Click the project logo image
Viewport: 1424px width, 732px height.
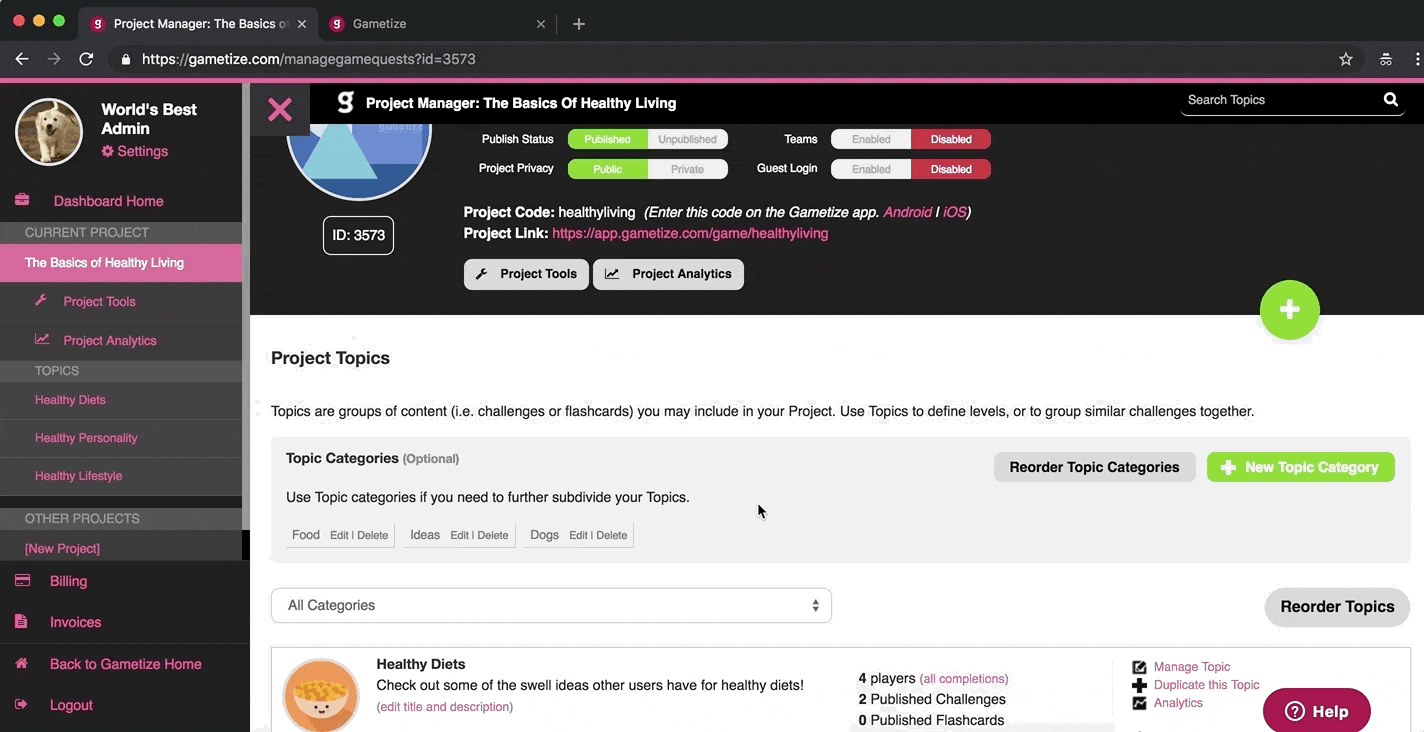click(x=359, y=160)
